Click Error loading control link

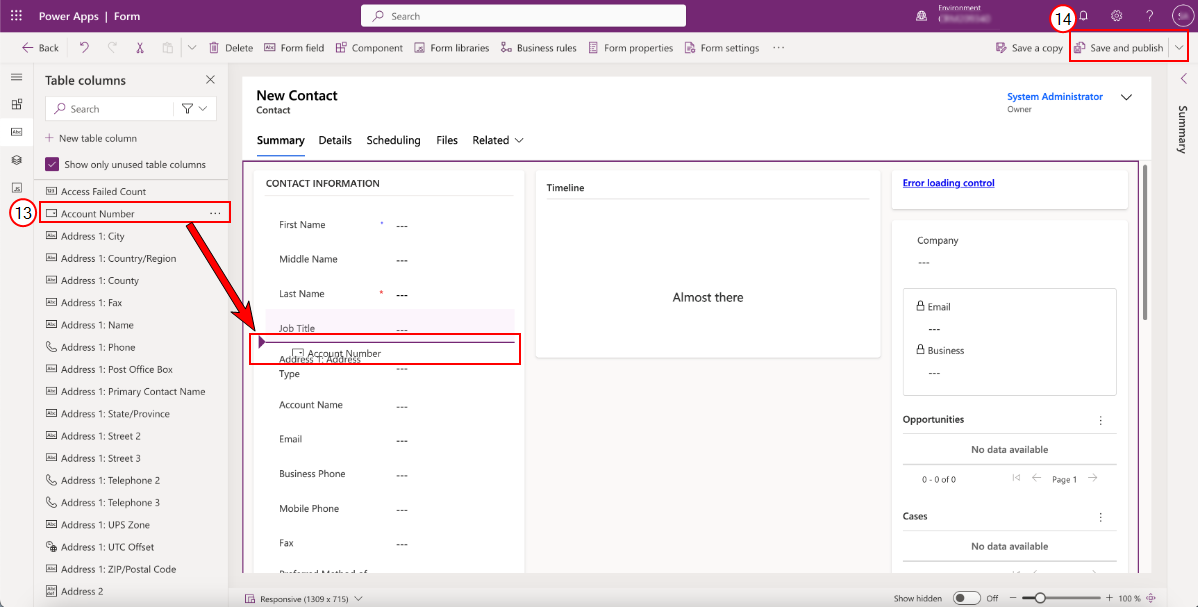click(x=948, y=183)
